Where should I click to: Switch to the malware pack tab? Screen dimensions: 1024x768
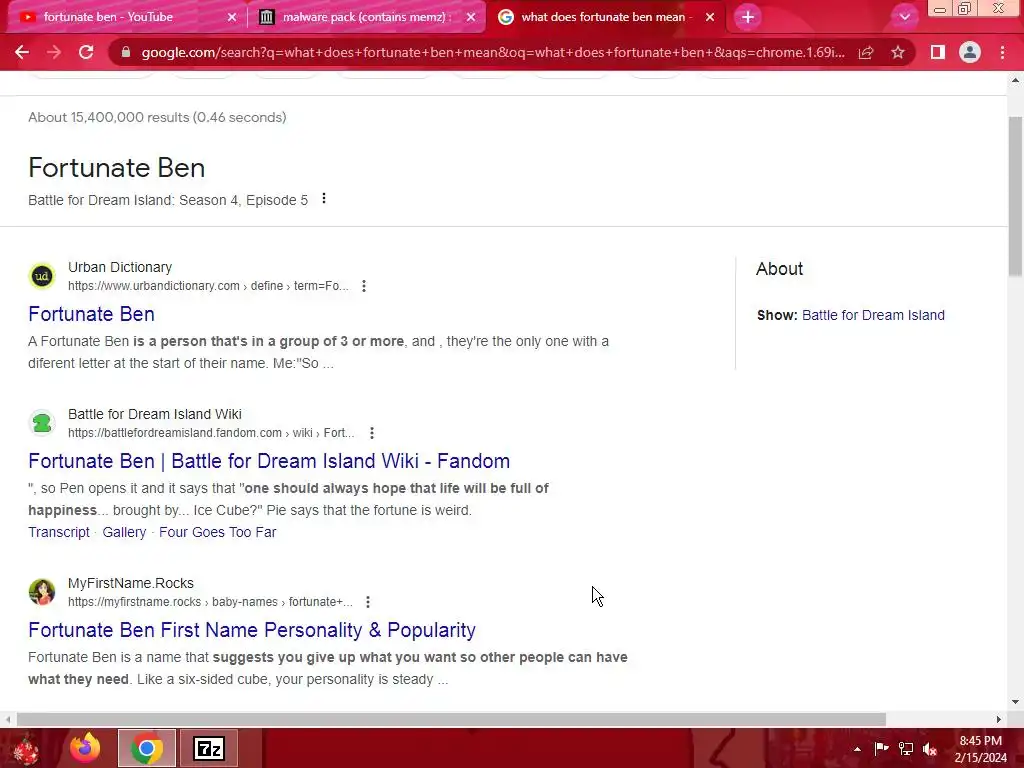(366, 17)
